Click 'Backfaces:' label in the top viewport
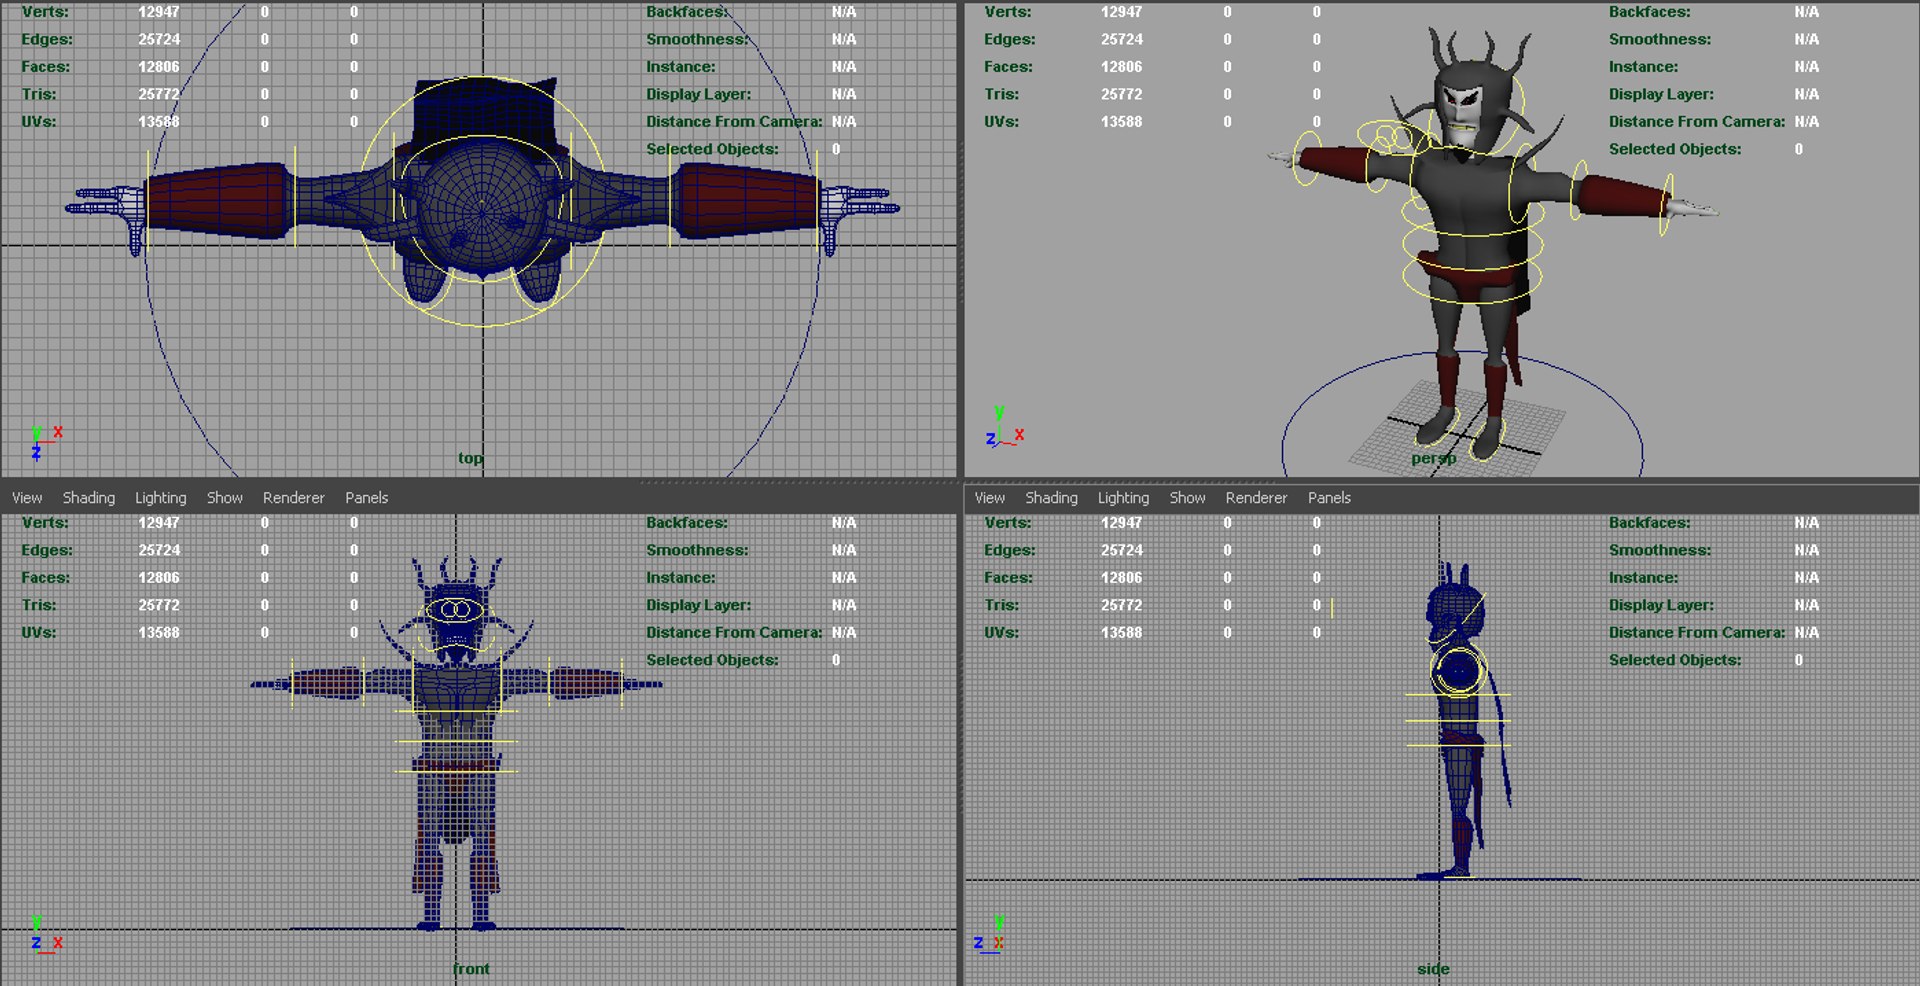The width and height of the screenshot is (1920, 986). 687,12
